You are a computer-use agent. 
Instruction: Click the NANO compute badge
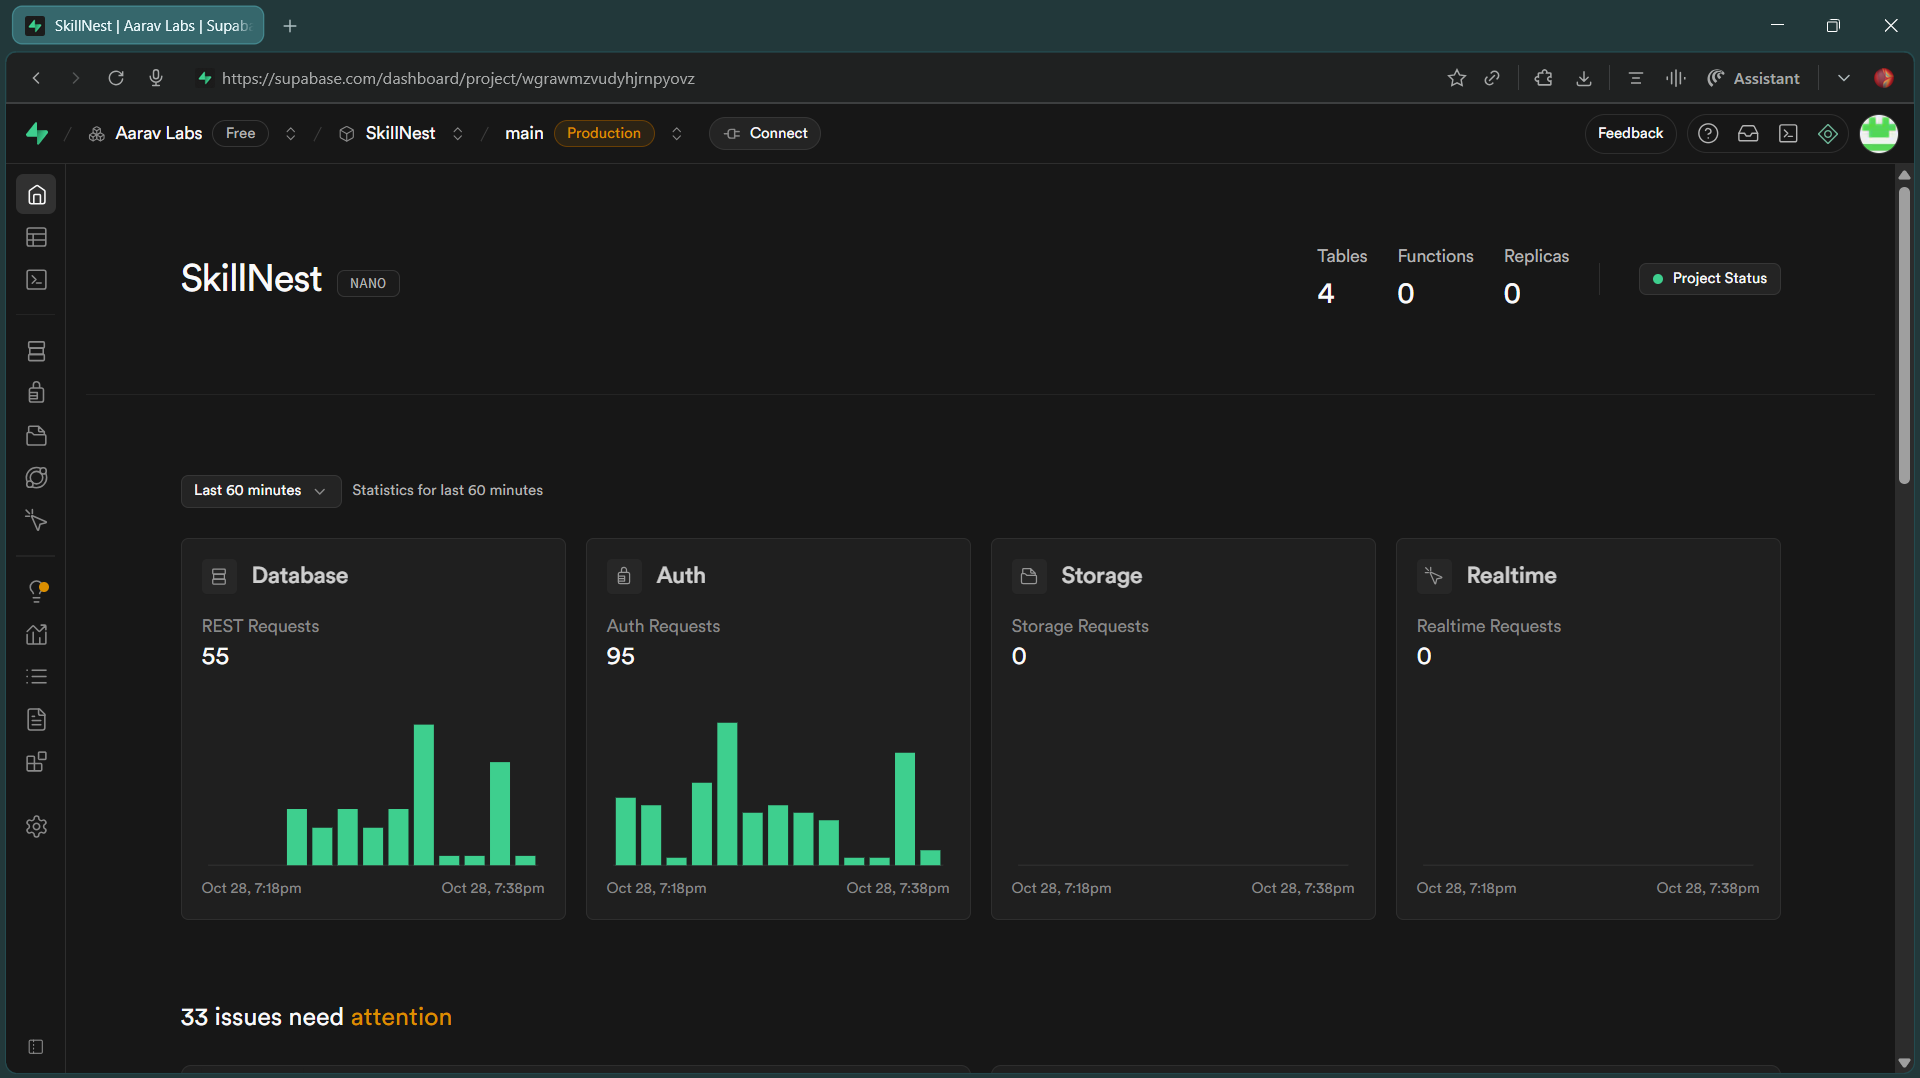coord(368,284)
